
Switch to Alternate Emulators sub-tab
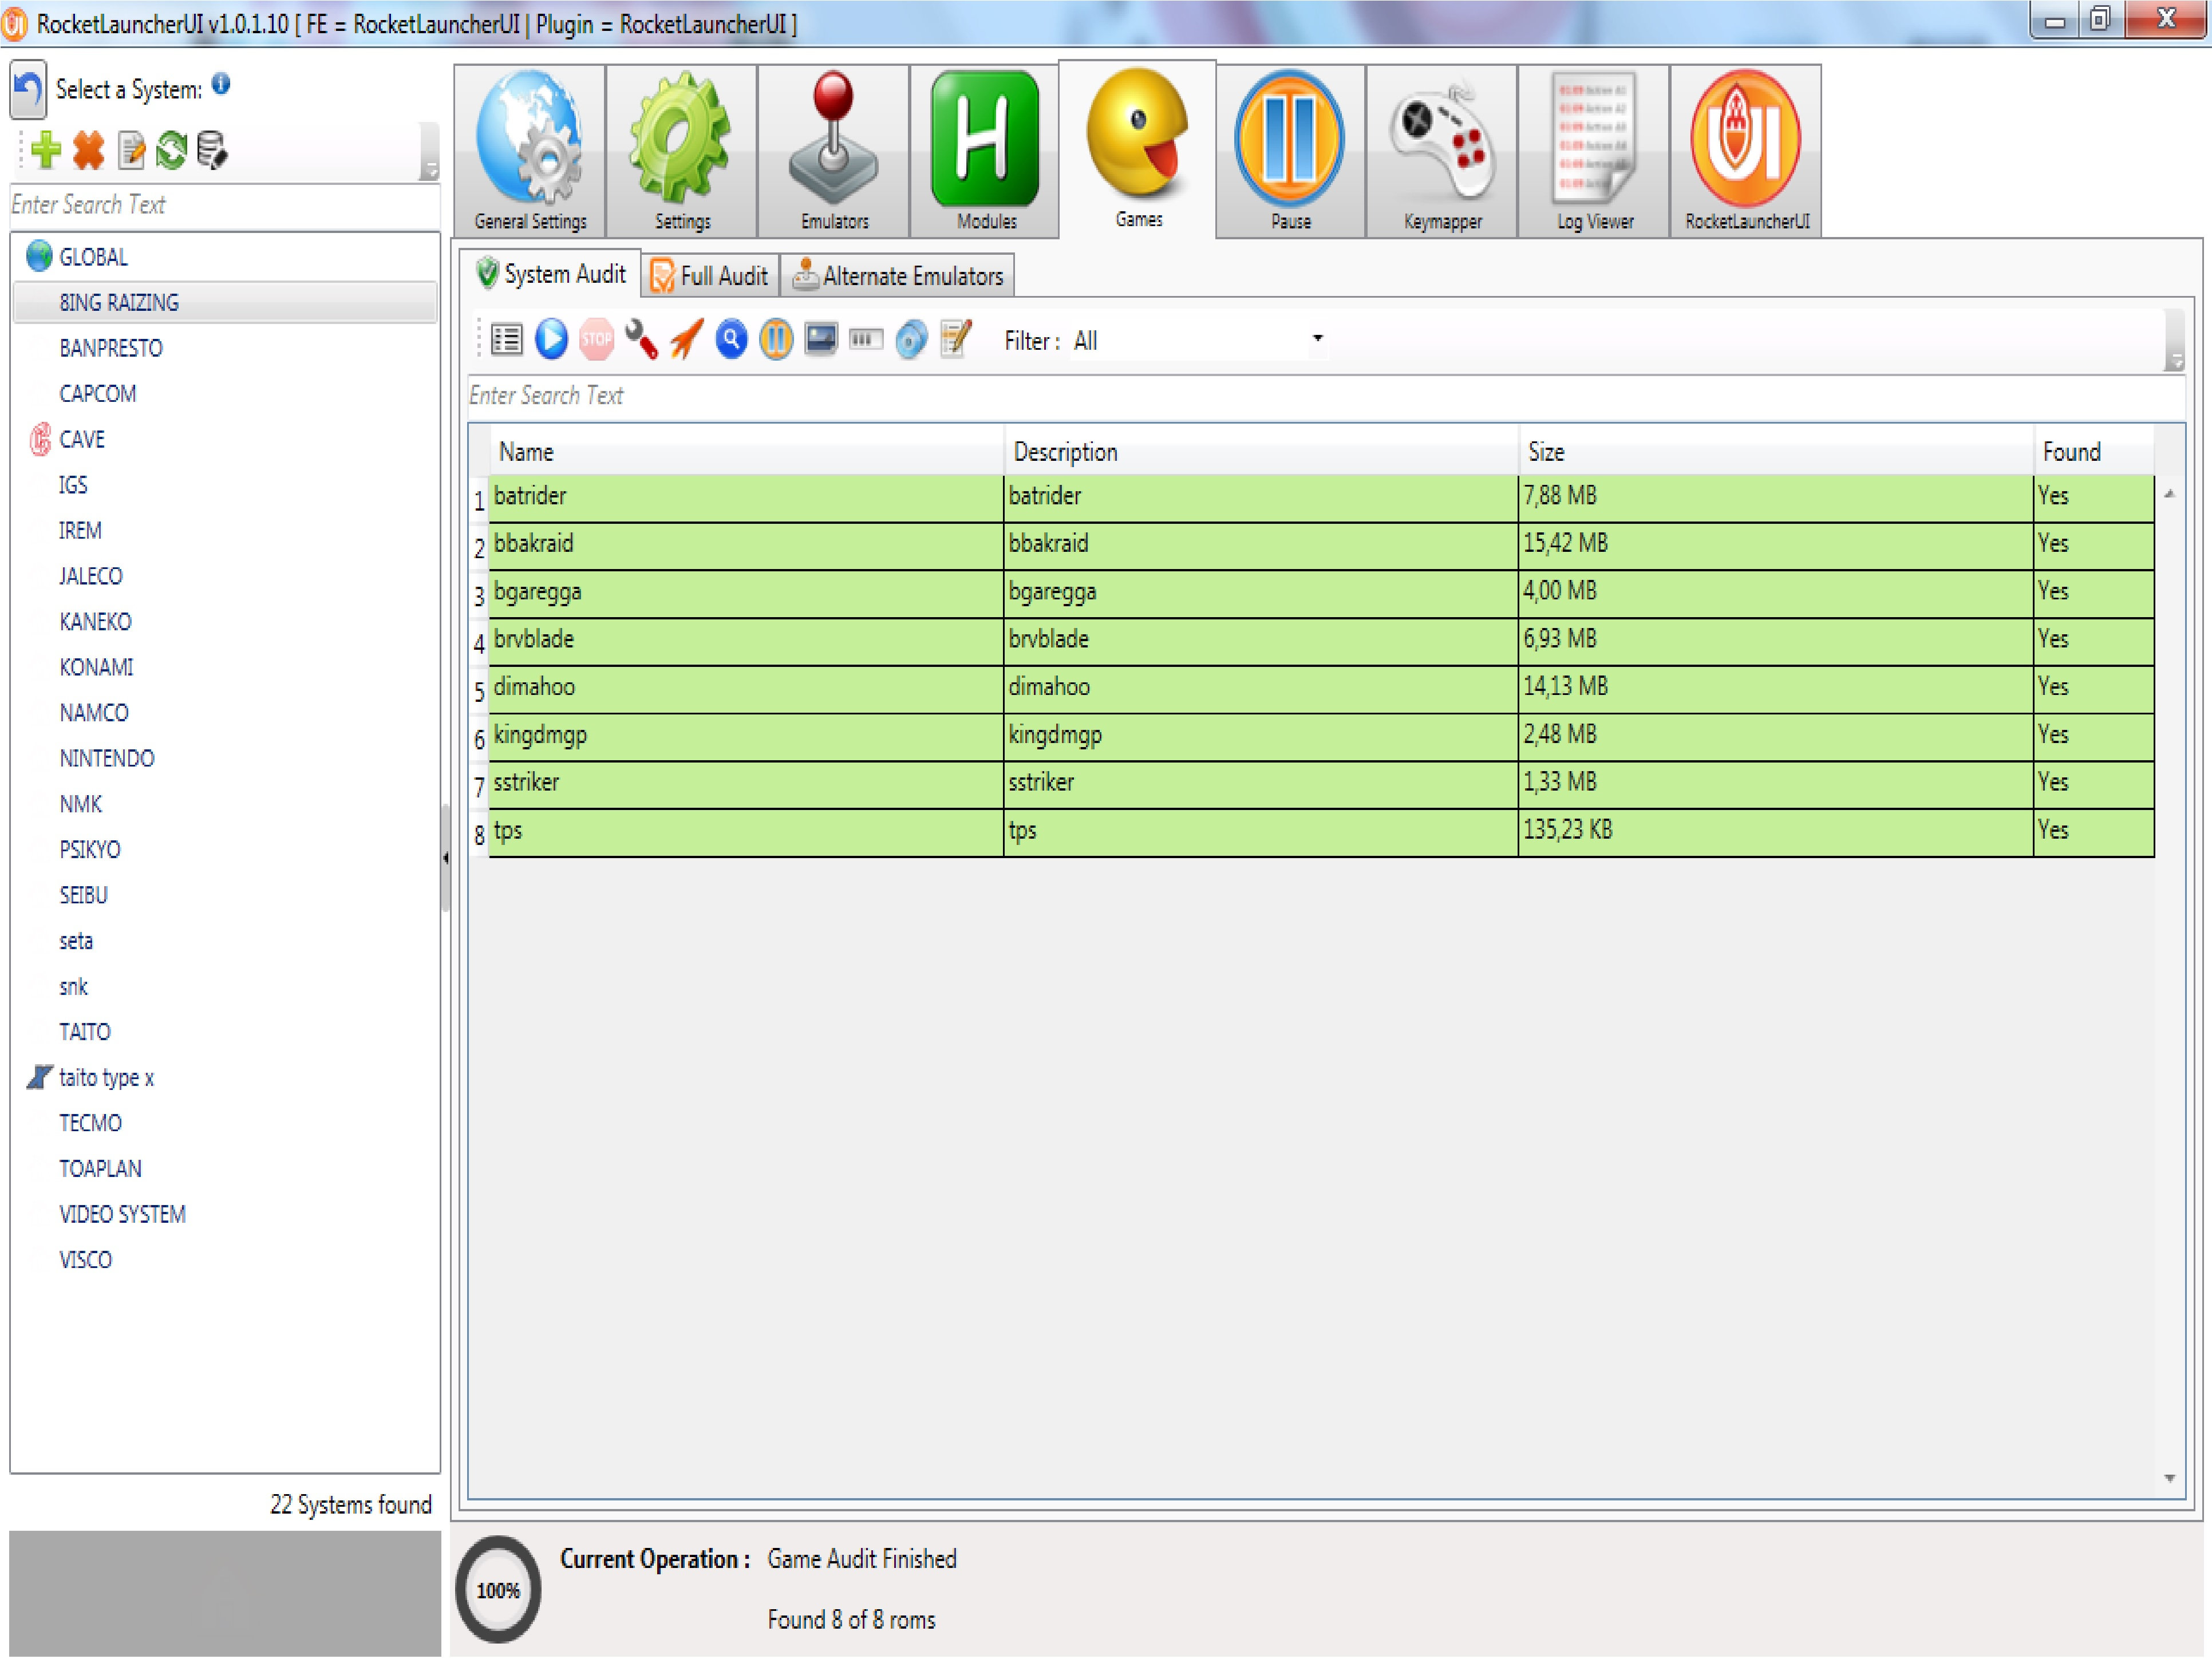898,276
